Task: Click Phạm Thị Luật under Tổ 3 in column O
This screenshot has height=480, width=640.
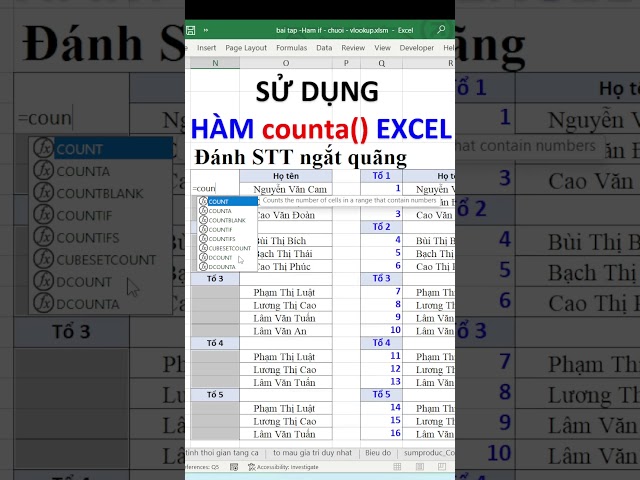Action: tap(286, 292)
